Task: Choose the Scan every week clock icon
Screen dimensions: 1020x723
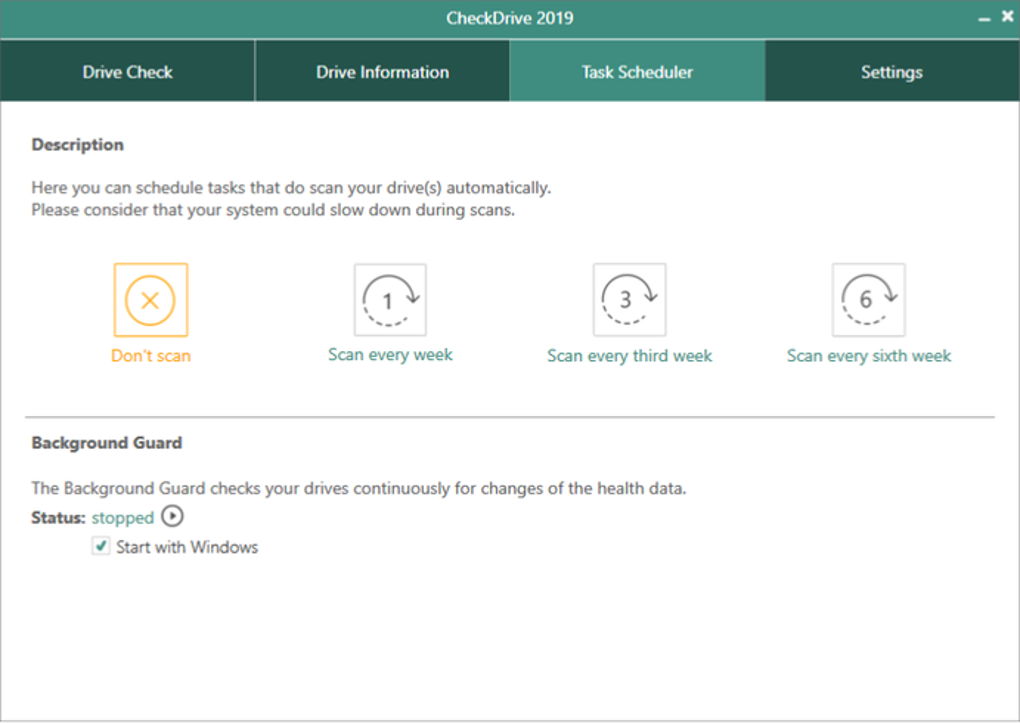Action: 390,300
